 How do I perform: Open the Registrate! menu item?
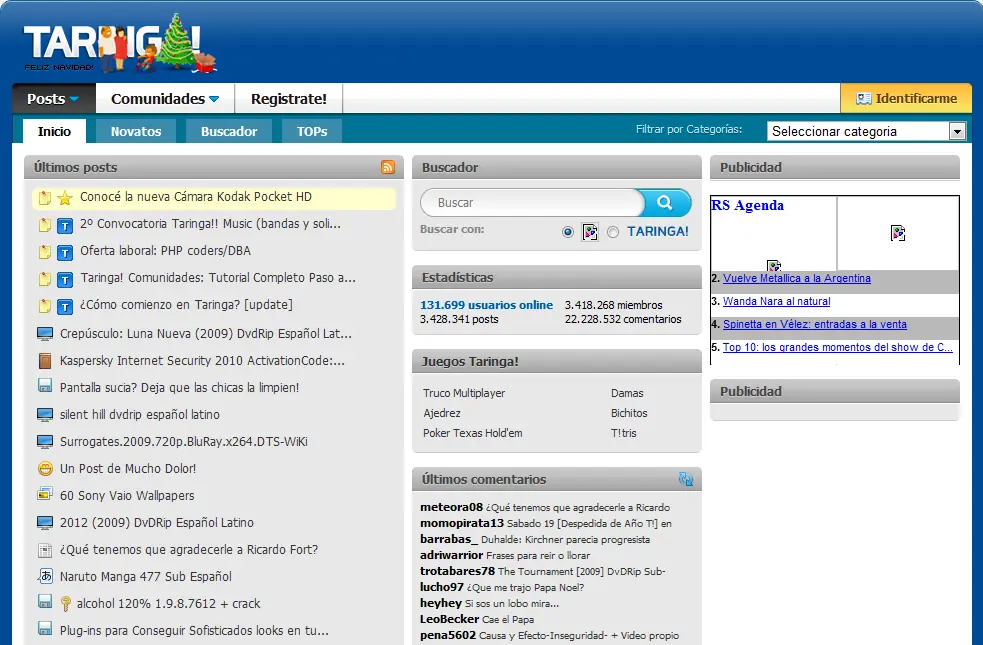pos(288,98)
